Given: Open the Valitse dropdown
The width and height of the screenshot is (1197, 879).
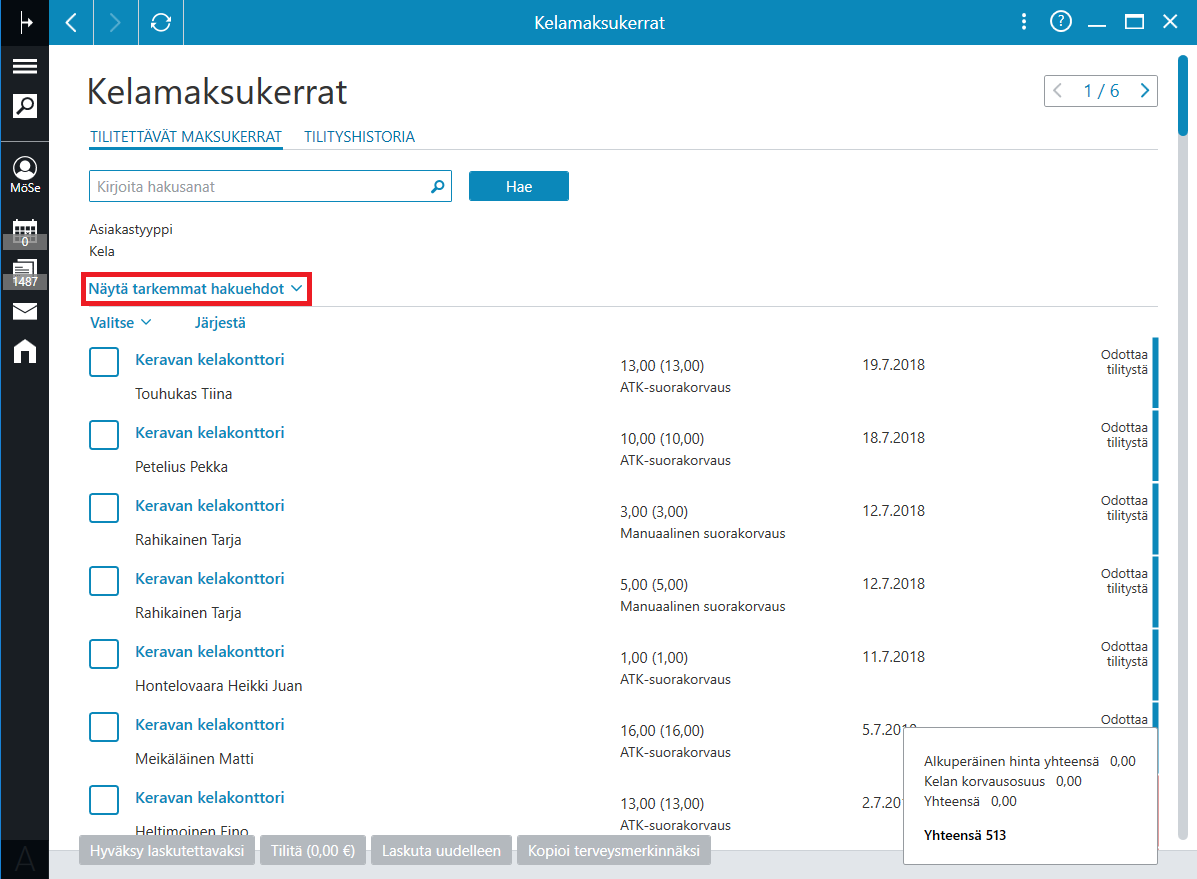Looking at the screenshot, I should (x=121, y=323).
